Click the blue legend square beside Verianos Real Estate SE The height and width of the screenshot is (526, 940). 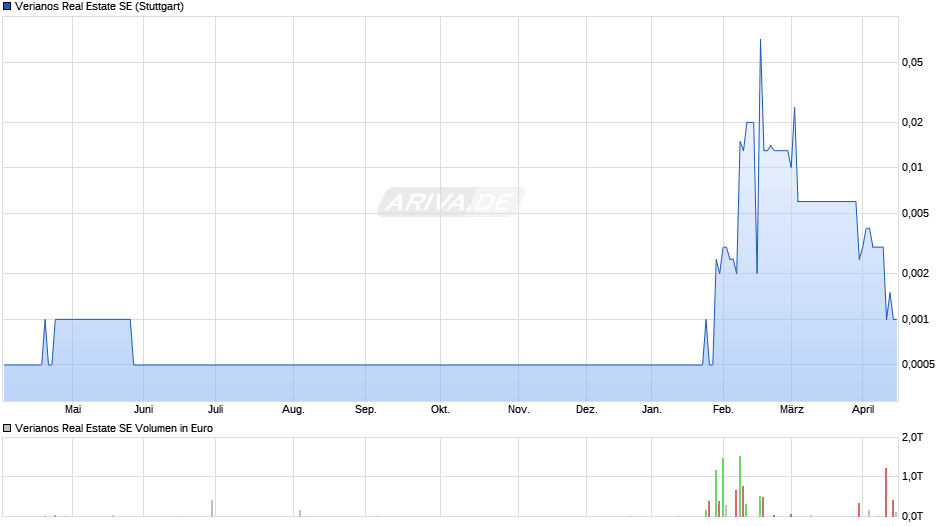(x=7, y=7)
